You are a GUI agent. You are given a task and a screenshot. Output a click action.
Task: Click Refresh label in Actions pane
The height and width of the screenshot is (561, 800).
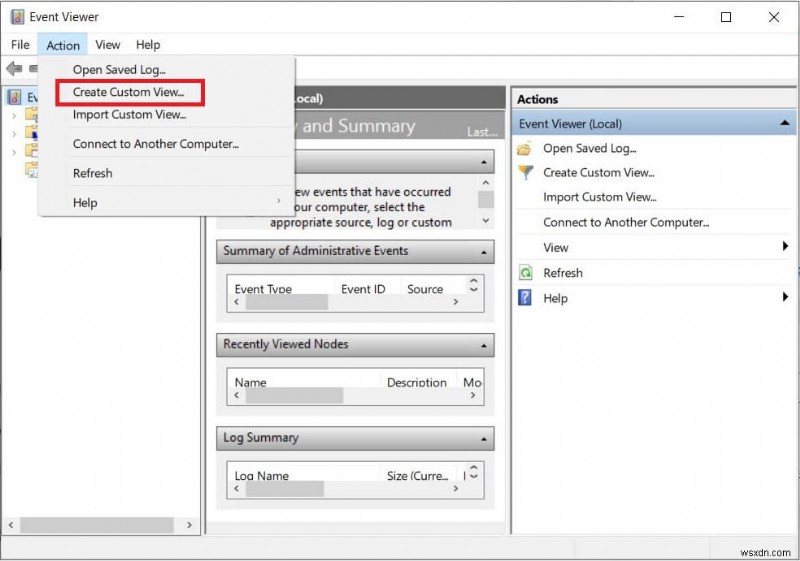click(x=563, y=273)
